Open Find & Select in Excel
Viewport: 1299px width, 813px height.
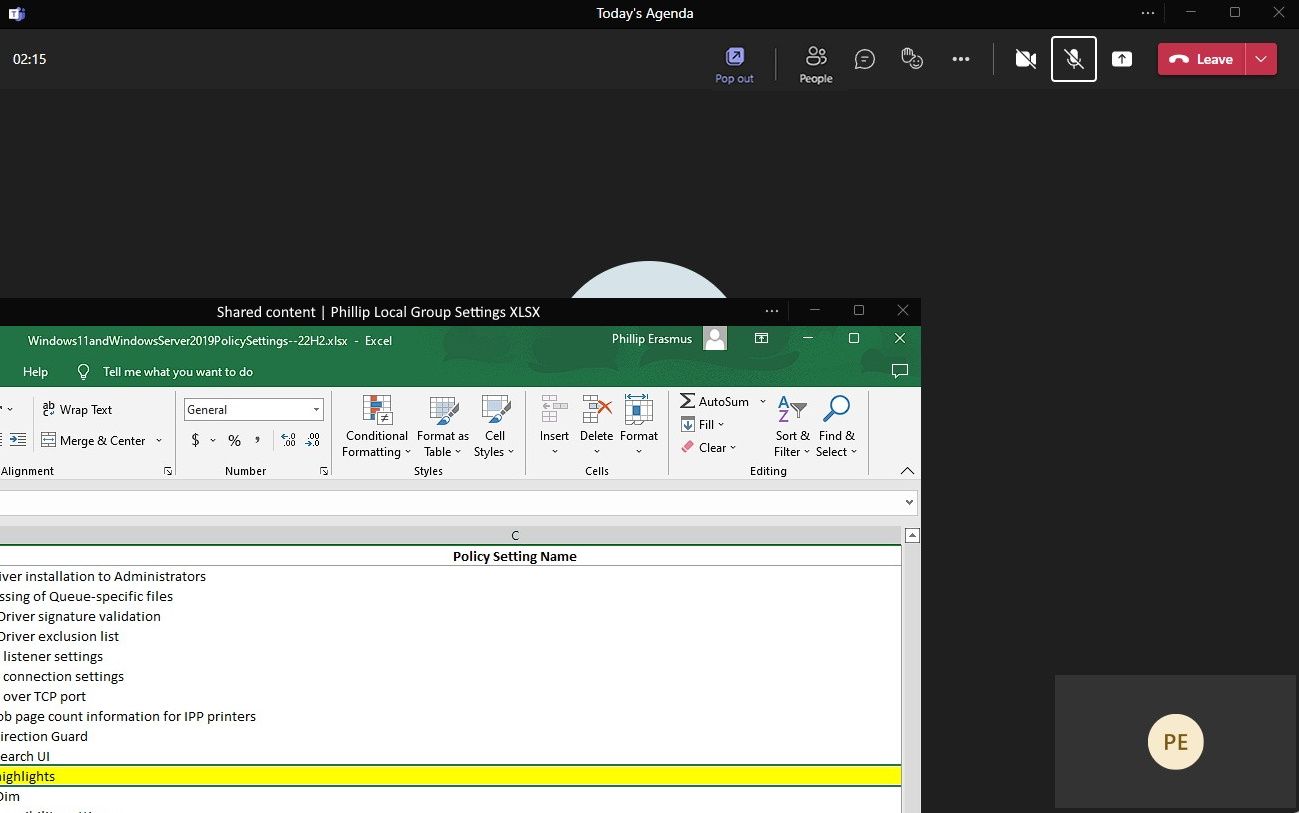(836, 410)
